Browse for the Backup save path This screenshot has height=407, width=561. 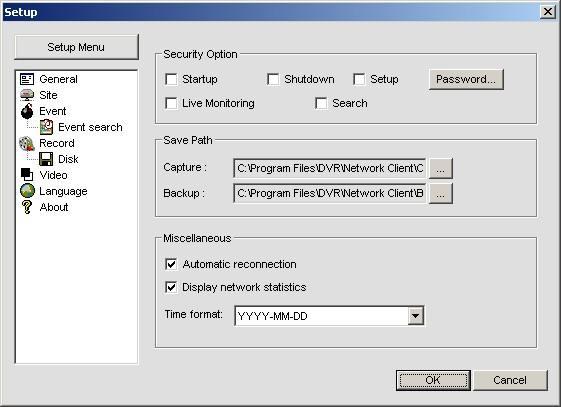point(440,193)
